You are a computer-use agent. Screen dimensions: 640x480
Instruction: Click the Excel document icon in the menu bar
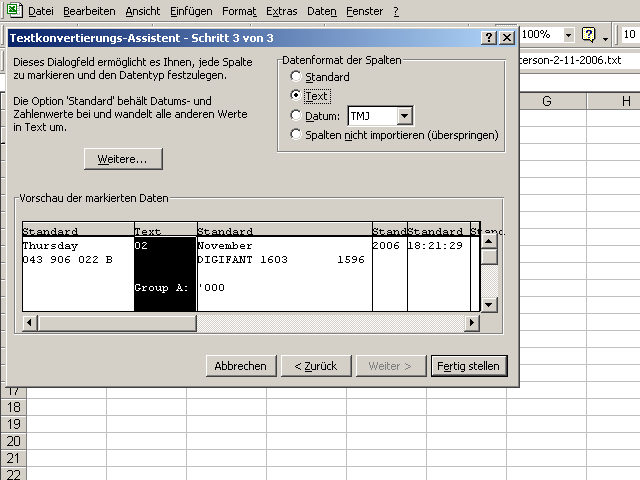coord(14,10)
